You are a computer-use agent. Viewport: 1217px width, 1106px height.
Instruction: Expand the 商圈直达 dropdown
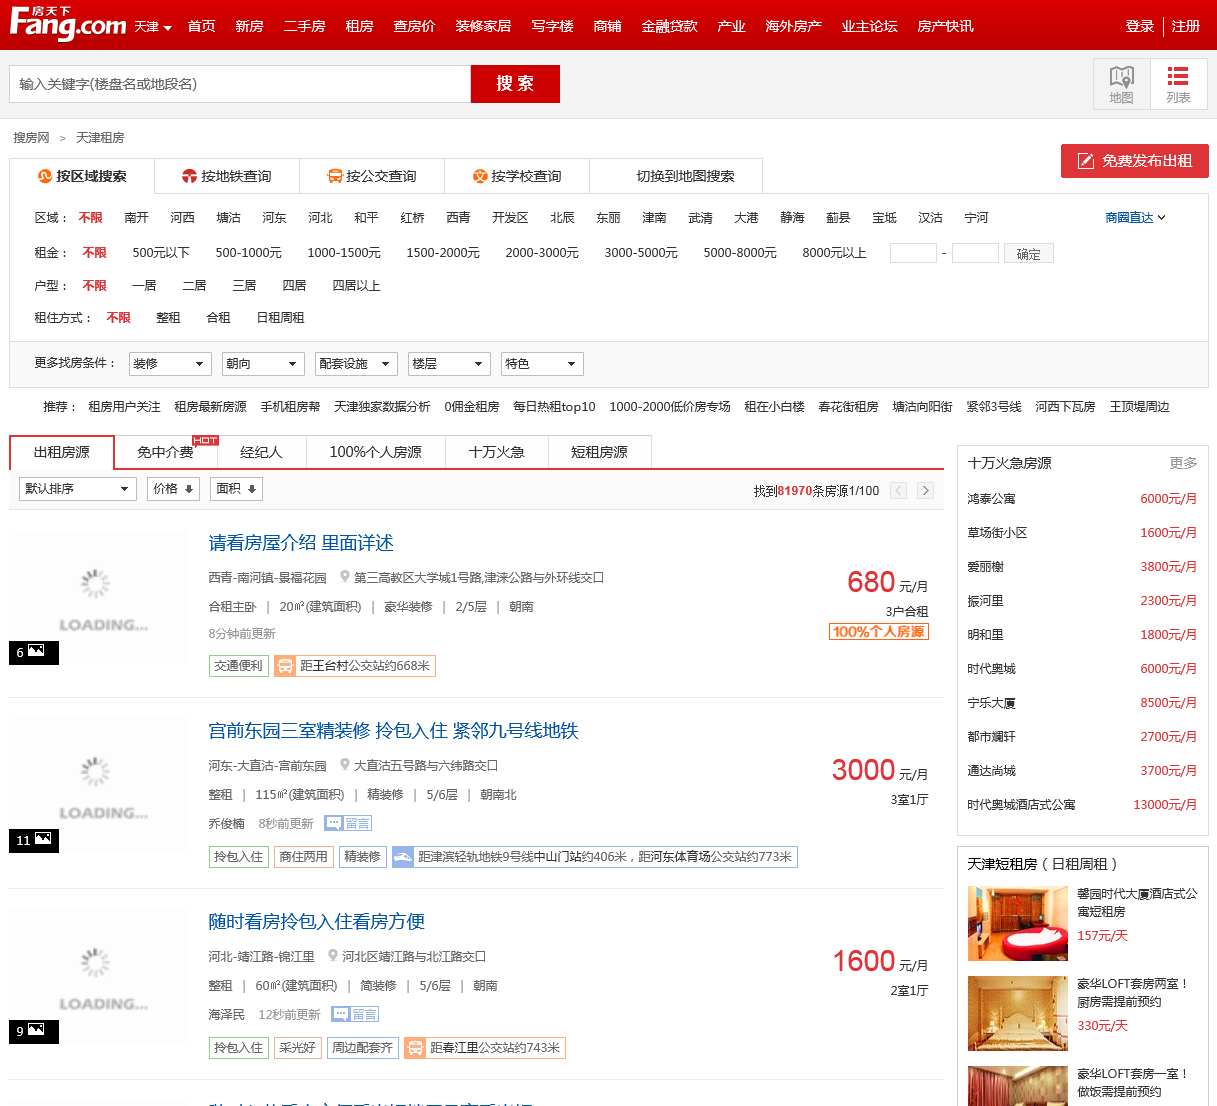coord(1135,217)
